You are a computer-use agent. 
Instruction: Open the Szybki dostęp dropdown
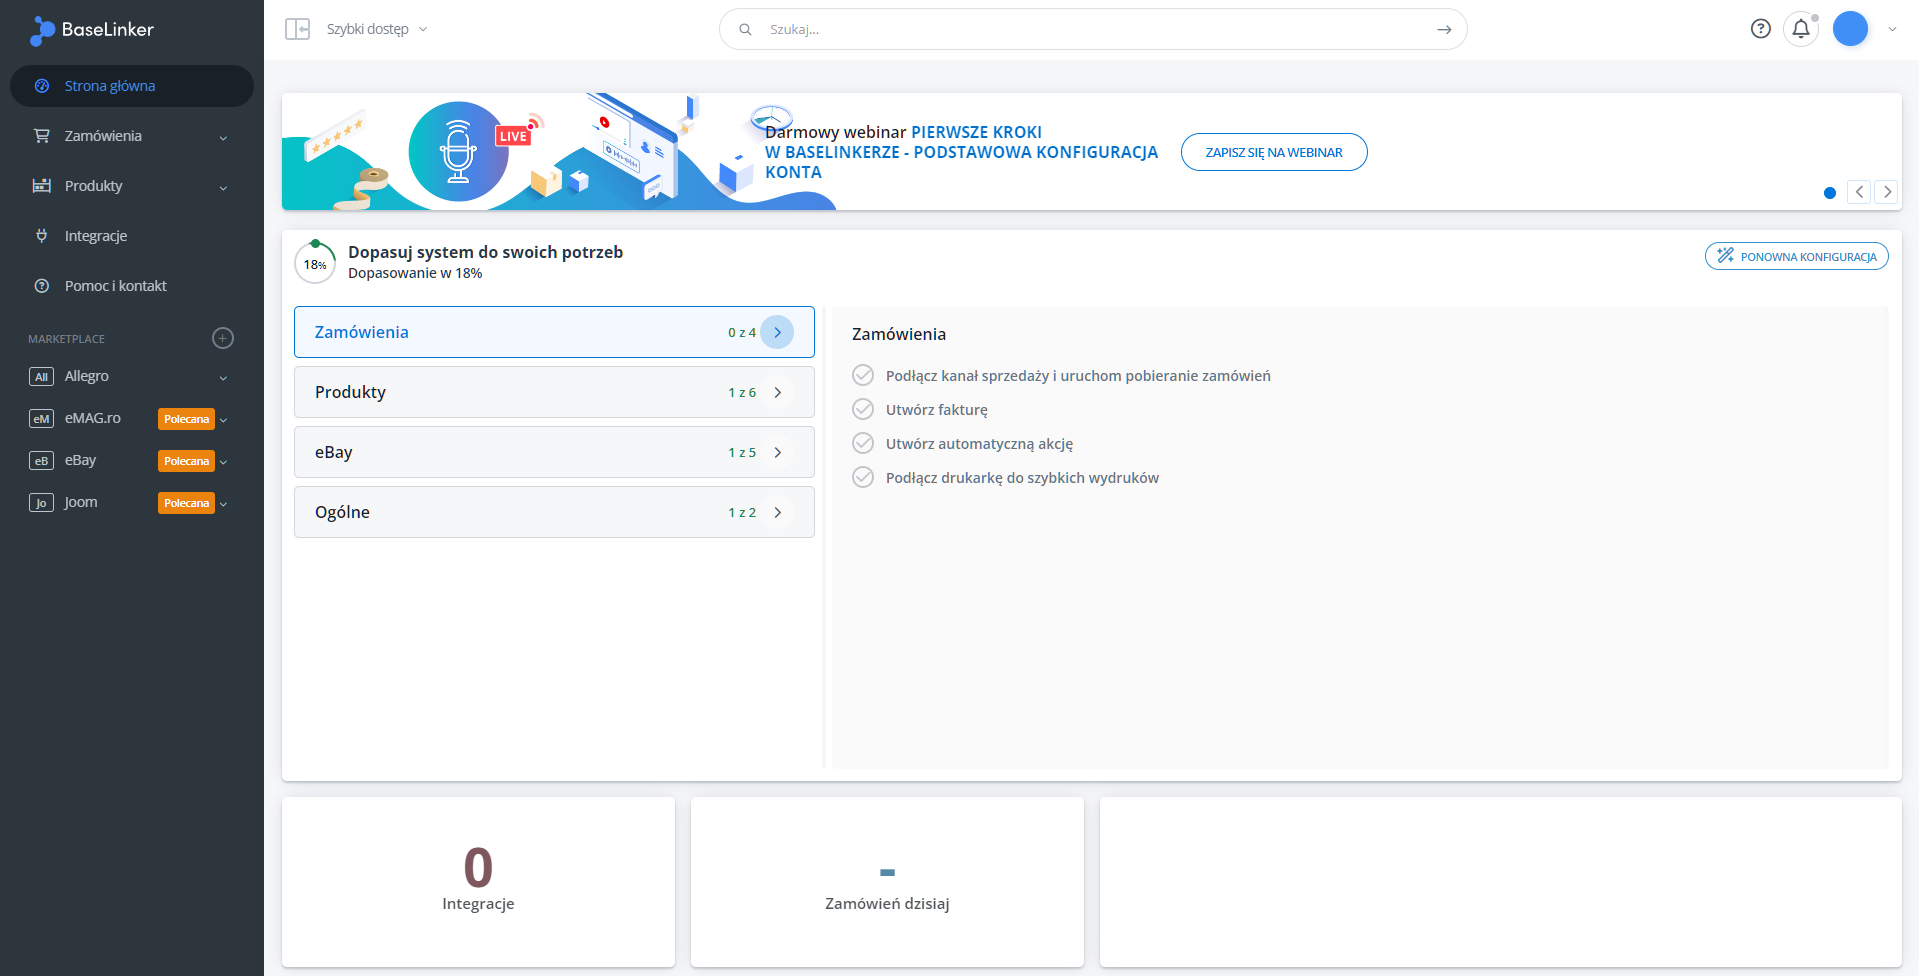point(377,29)
